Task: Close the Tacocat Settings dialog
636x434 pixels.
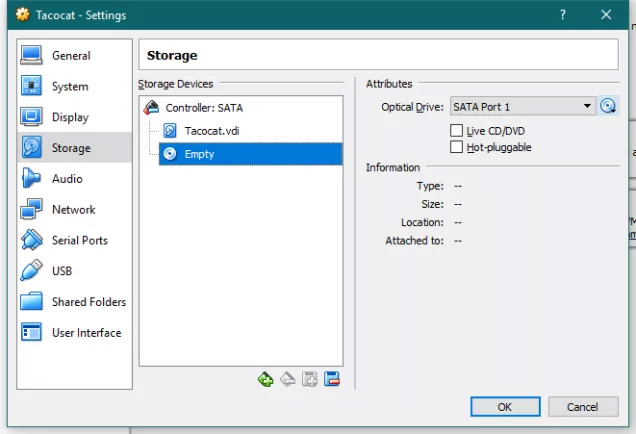Action: [x=606, y=15]
